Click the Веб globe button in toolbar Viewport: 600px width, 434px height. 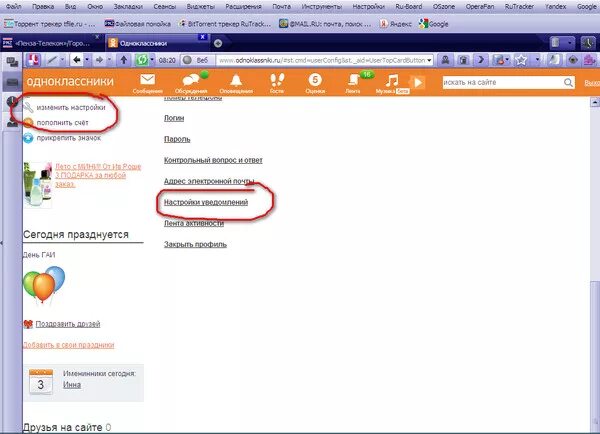(x=197, y=60)
